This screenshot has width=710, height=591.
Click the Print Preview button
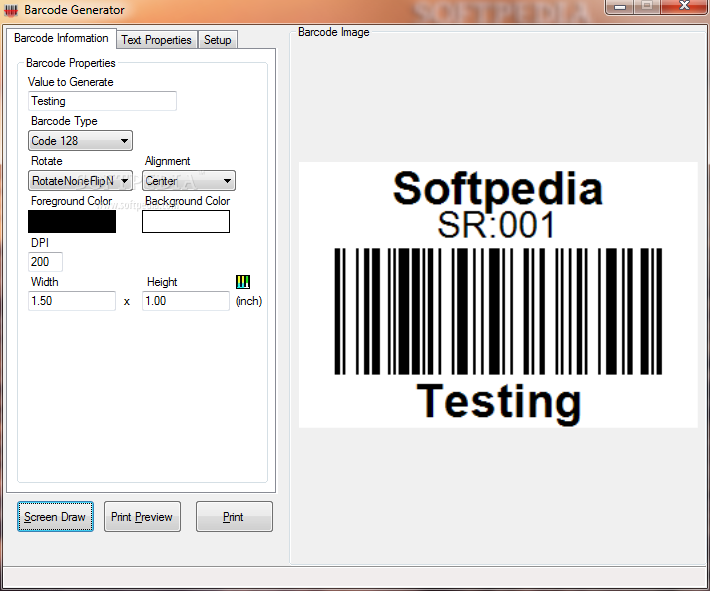pyautogui.click(x=142, y=516)
